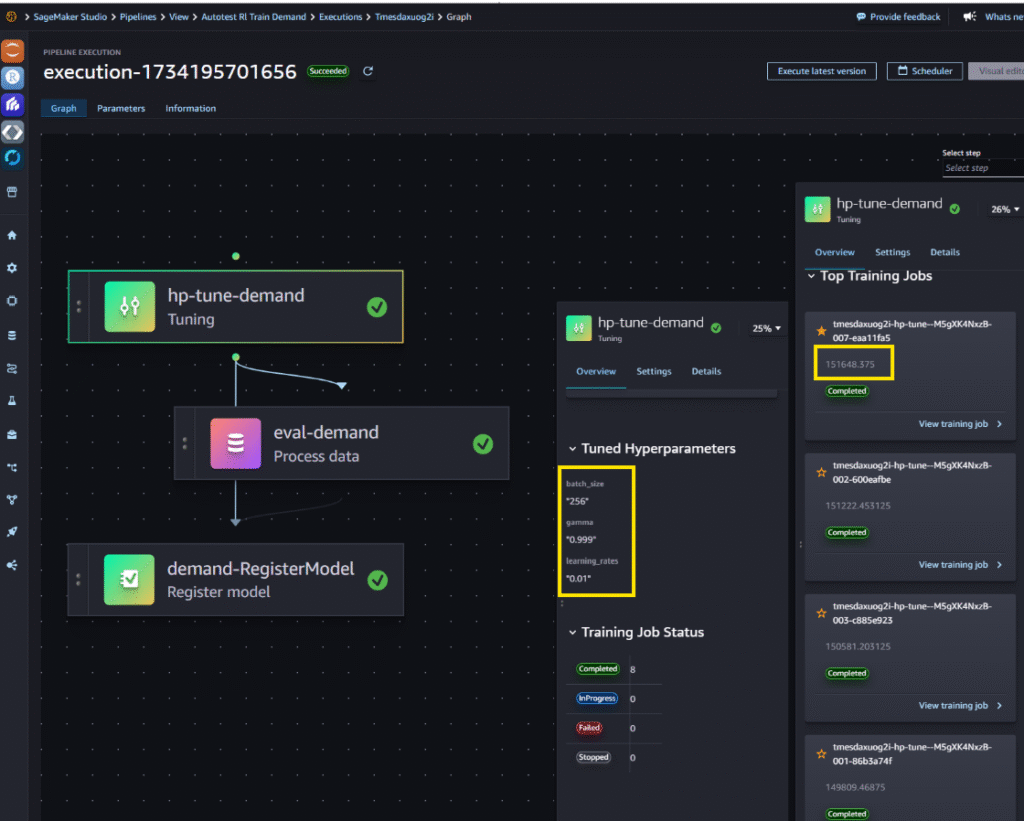Click the eval-demand database step icon
1024x821 pixels.
pyautogui.click(x=236, y=444)
